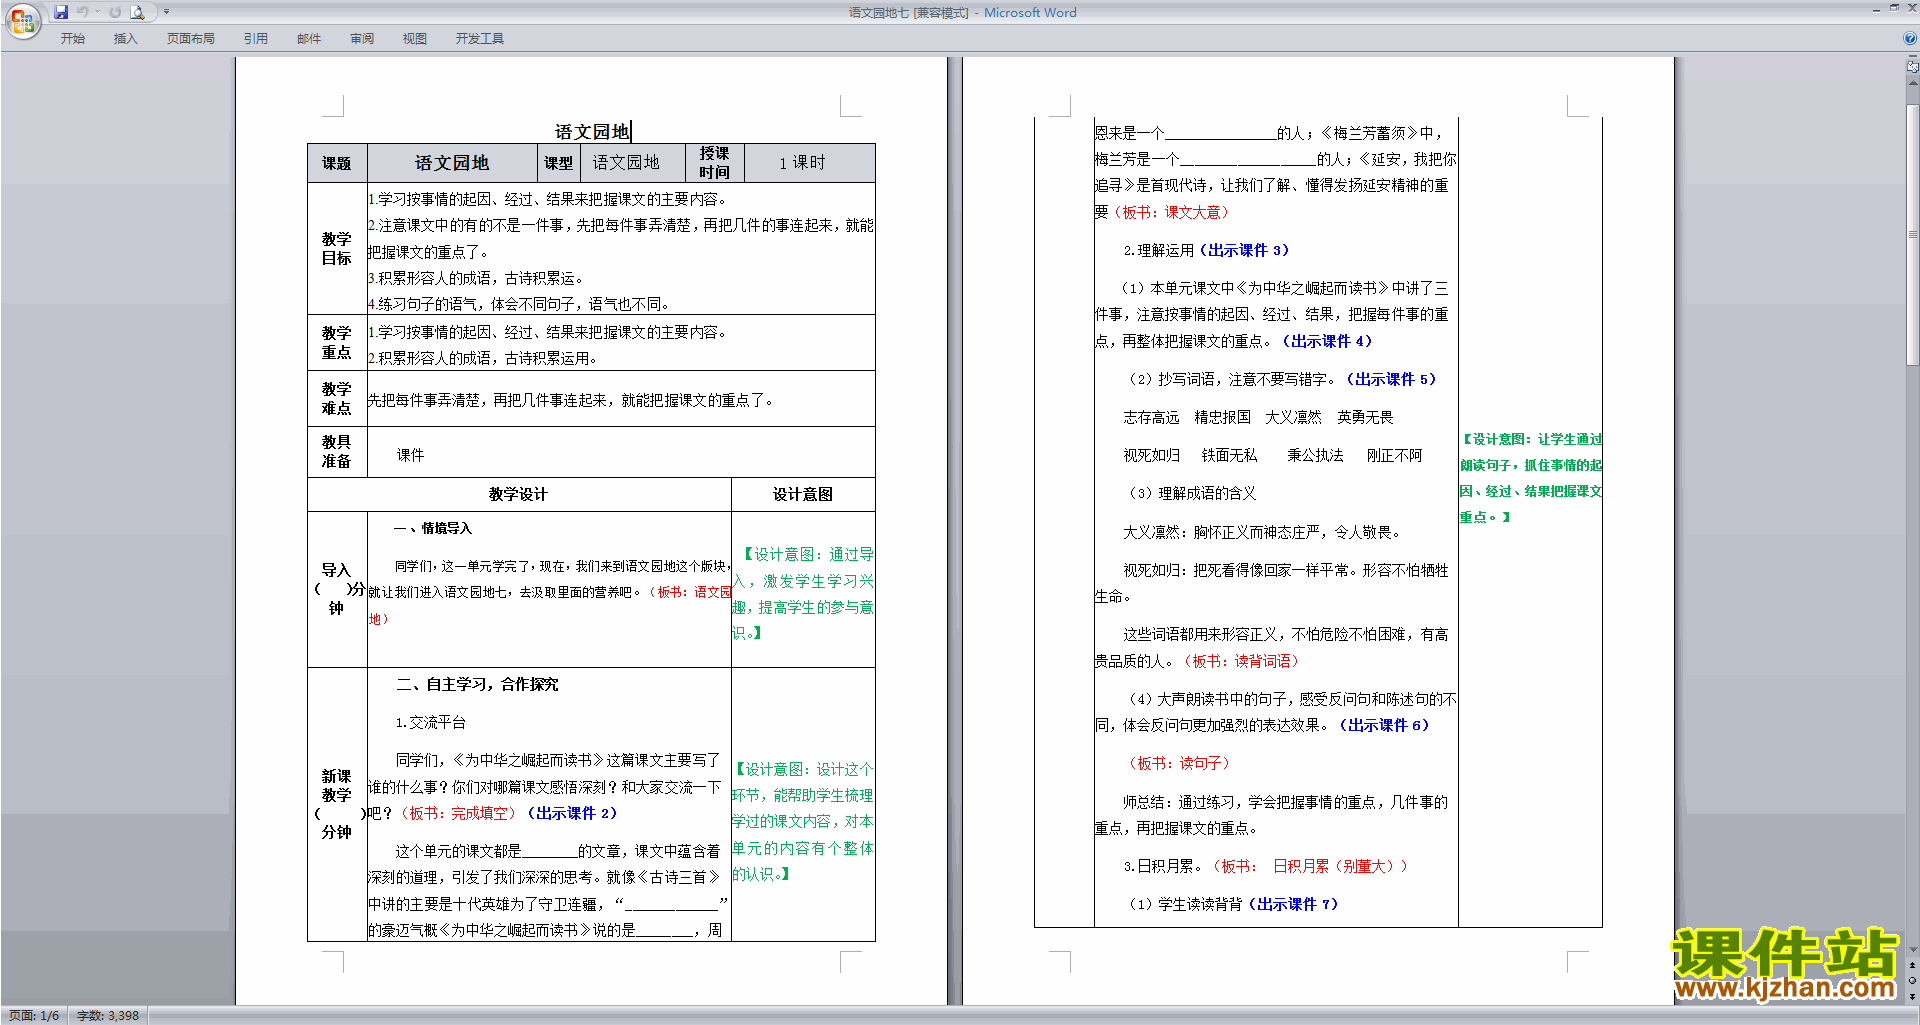Click the text 1.交流平台
Screen dimensions: 1920x1025
click(431, 722)
